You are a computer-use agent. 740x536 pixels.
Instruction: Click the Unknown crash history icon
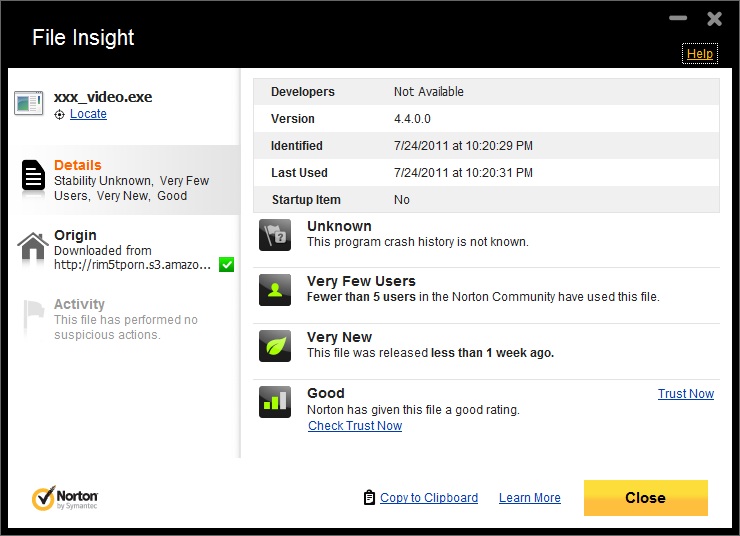[x=275, y=234]
